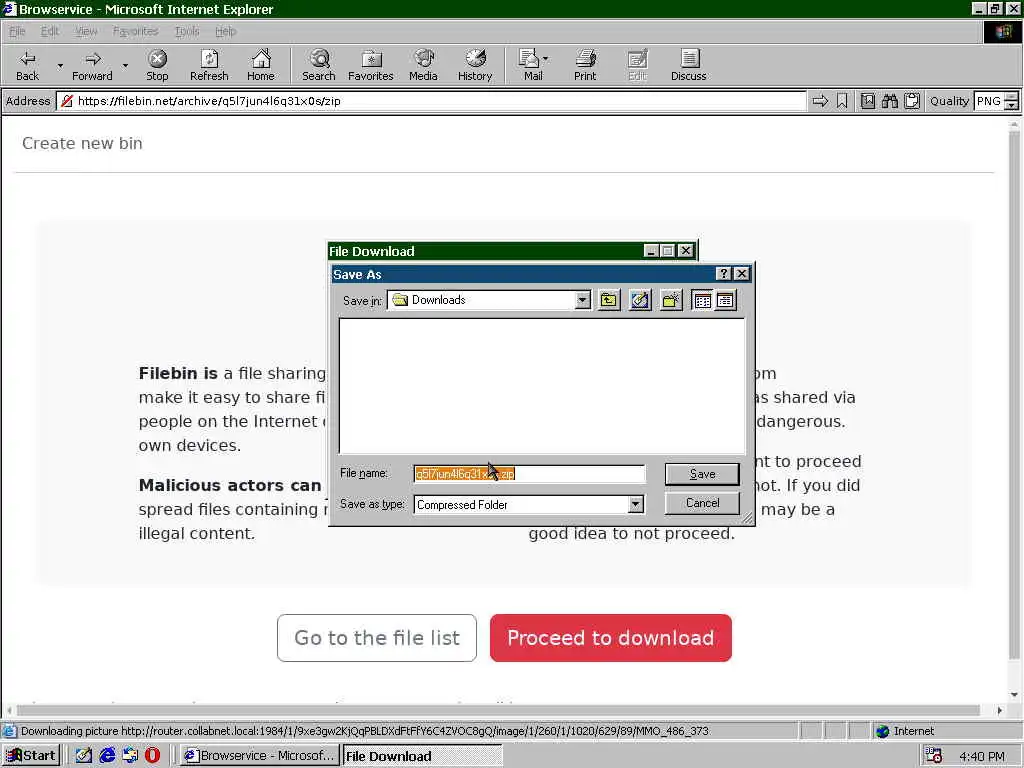This screenshot has height=768, width=1024.
Task: Open the Forward history dropdown arrow
Action: [x=125, y=66]
